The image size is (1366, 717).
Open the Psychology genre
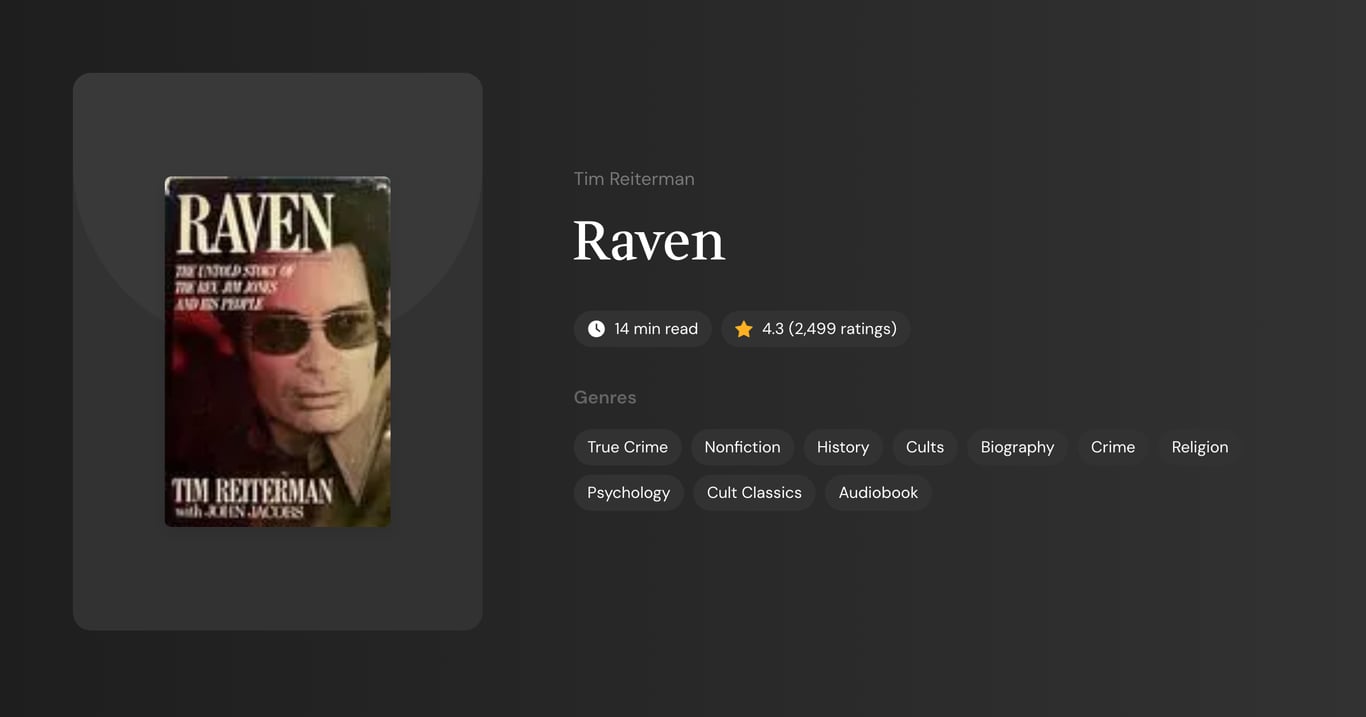pyautogui.click(x=628, y=492)
